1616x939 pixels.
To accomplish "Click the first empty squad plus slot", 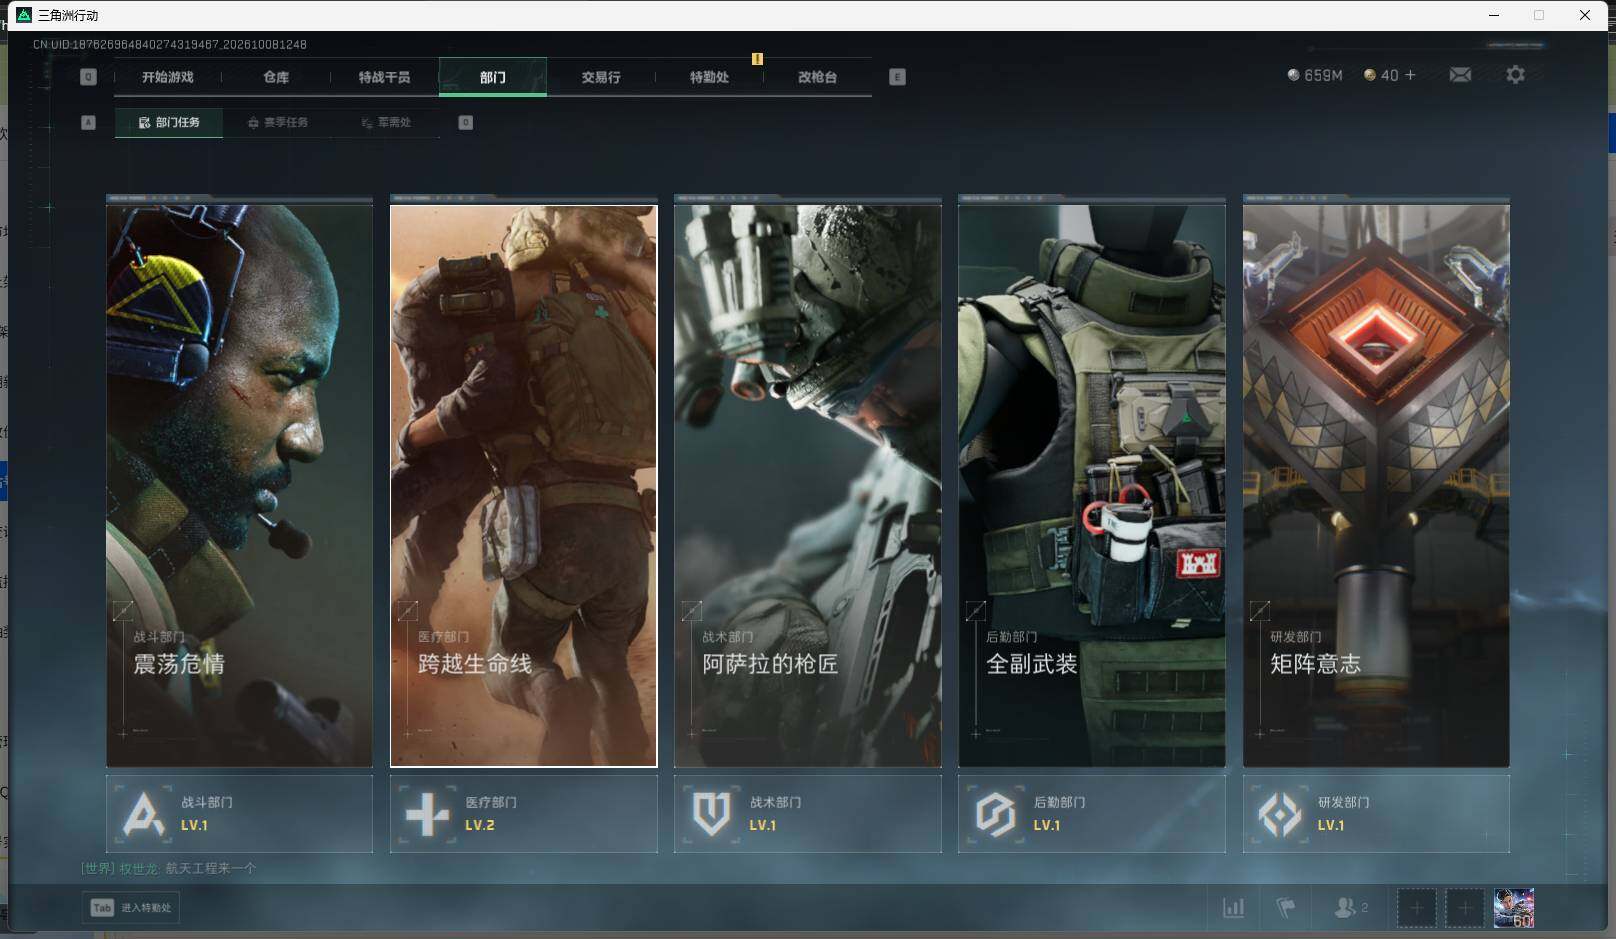I will click(1416, 908).
